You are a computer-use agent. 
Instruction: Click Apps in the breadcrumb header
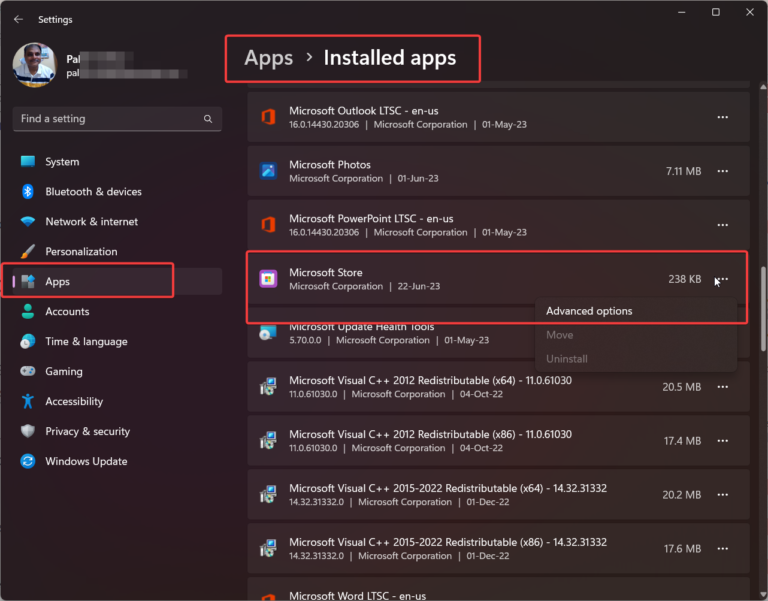(268, 58)
